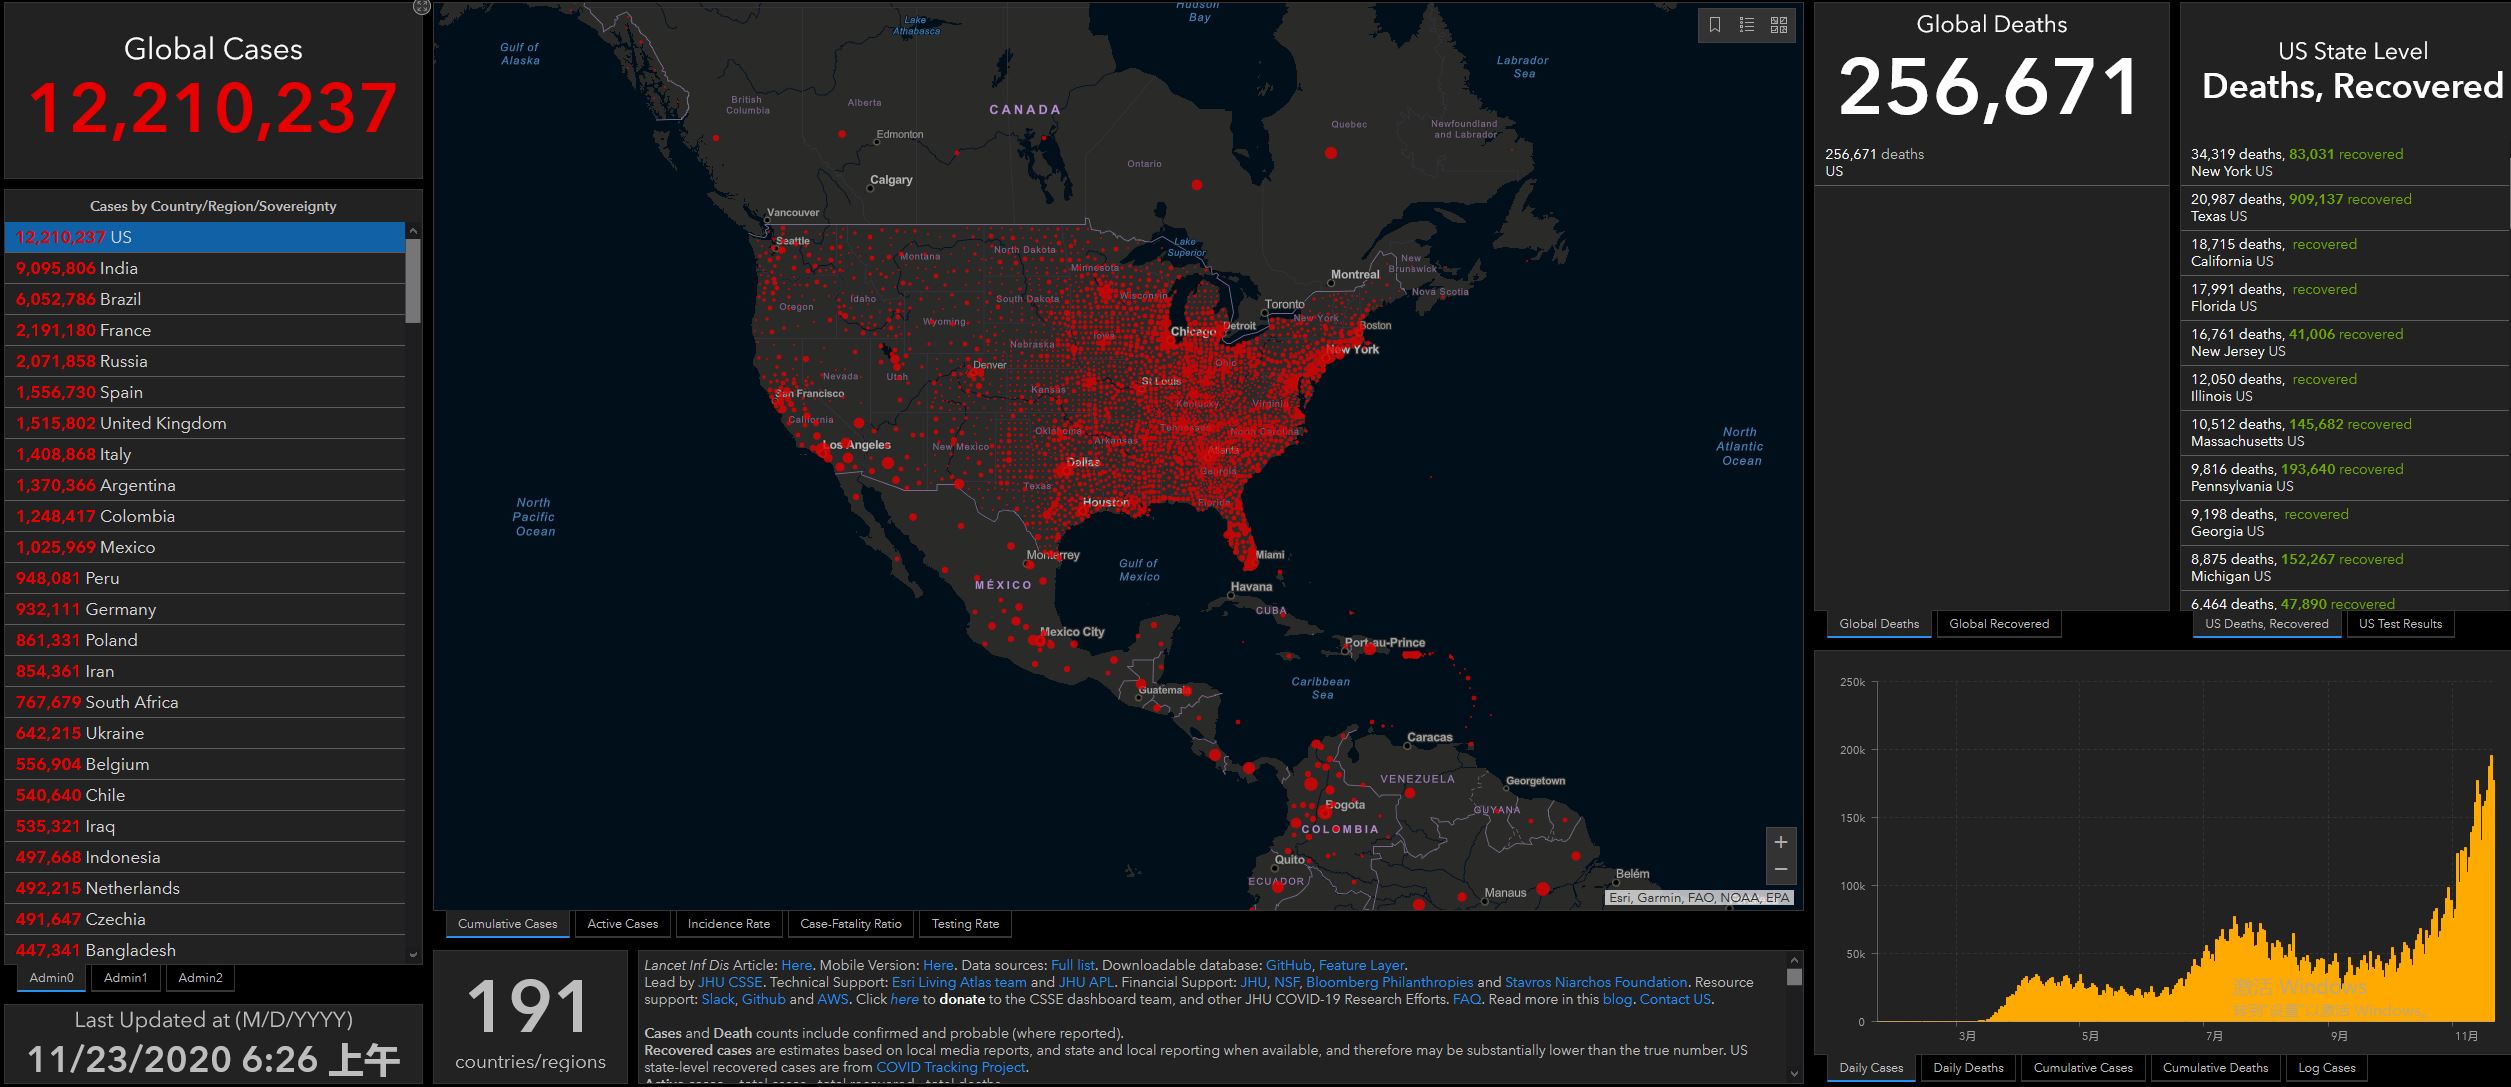Switch map layer to Active Cases
This screenshot has width=2511, height=1087.
pos(622,924)
